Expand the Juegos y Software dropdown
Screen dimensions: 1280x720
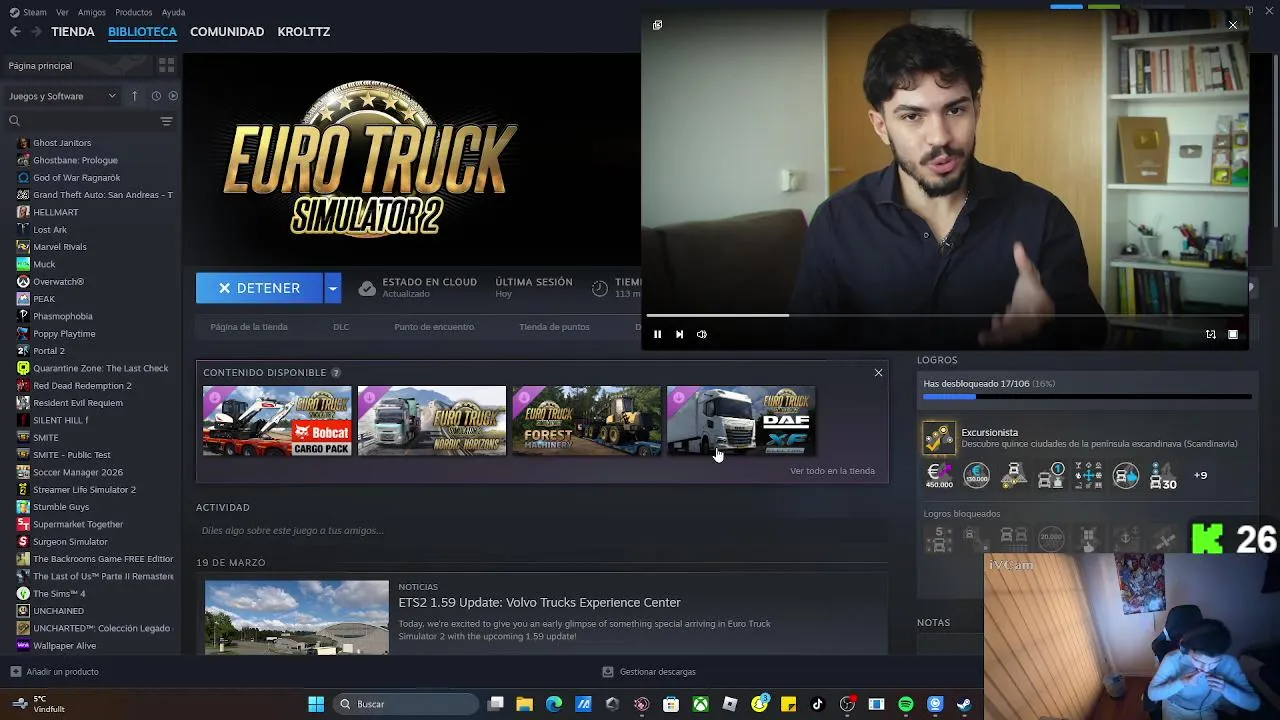[x=62, y=96]
